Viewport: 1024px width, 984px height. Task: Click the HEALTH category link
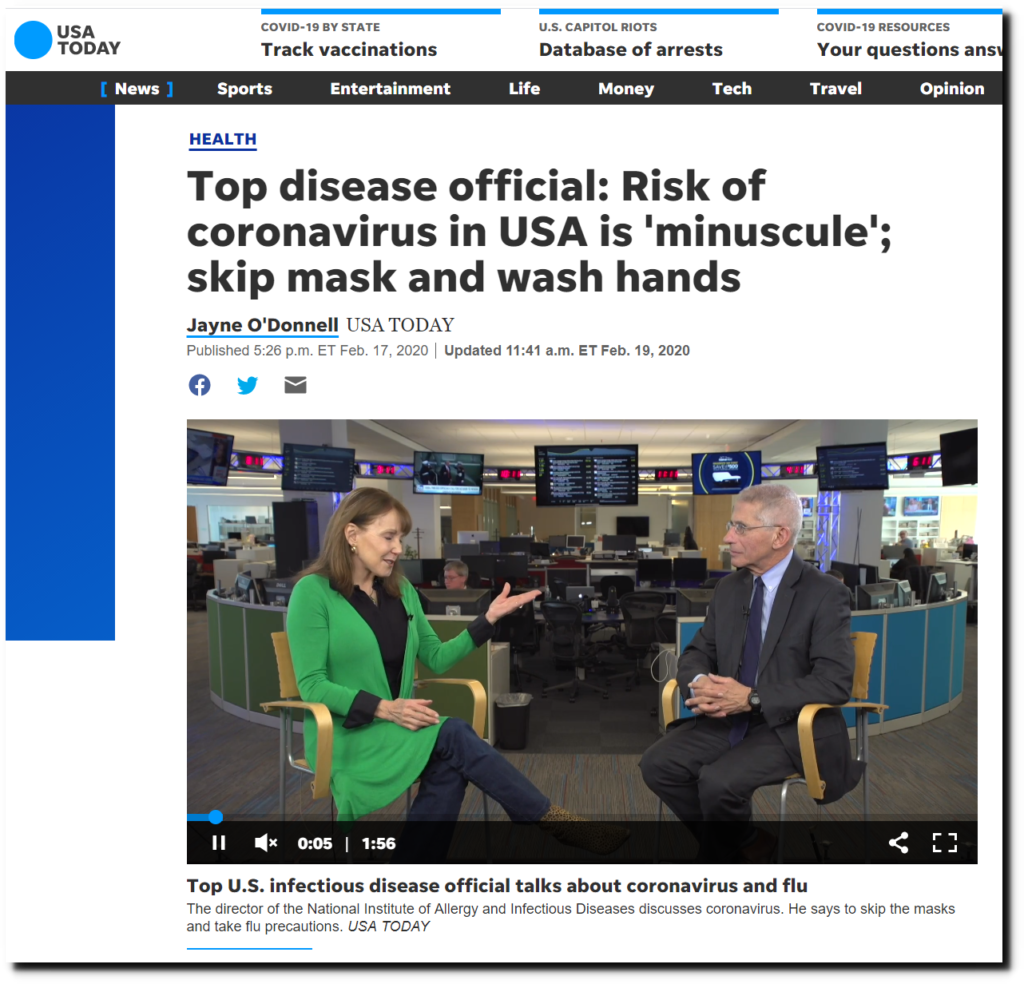[223, 139]
